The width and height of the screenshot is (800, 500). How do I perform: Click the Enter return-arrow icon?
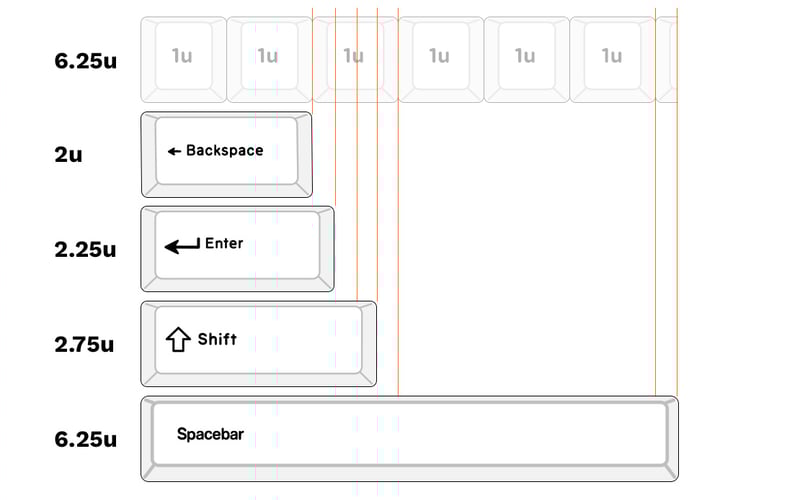182,245
